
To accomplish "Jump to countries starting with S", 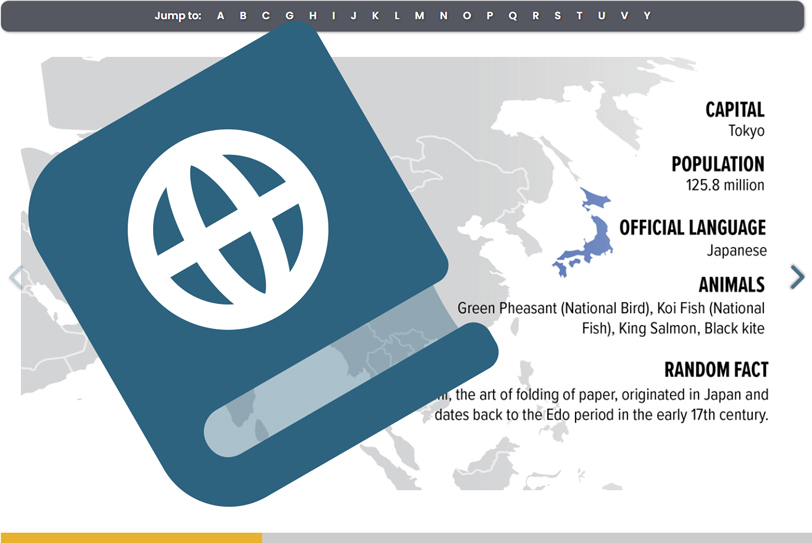I will coord(557,16).
